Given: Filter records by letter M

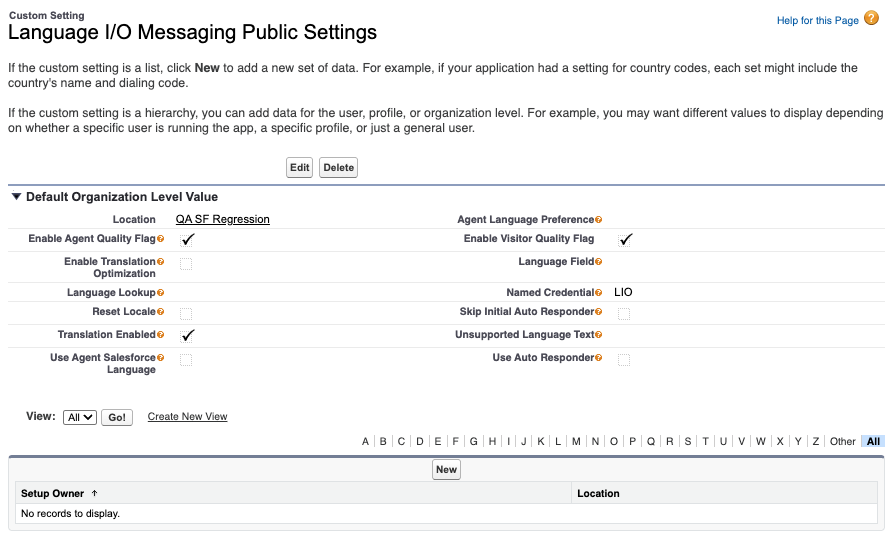Looking at the screenshot, I should point(576,441).
